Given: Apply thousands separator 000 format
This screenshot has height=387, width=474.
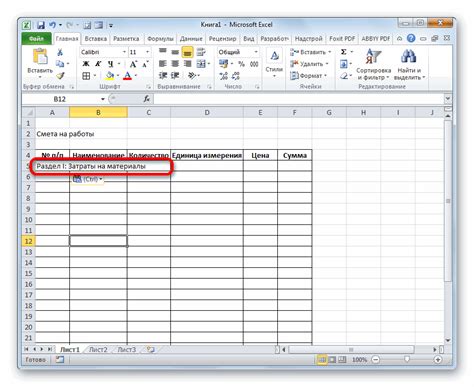Looking at the screenshot, I should coord(254,64).
